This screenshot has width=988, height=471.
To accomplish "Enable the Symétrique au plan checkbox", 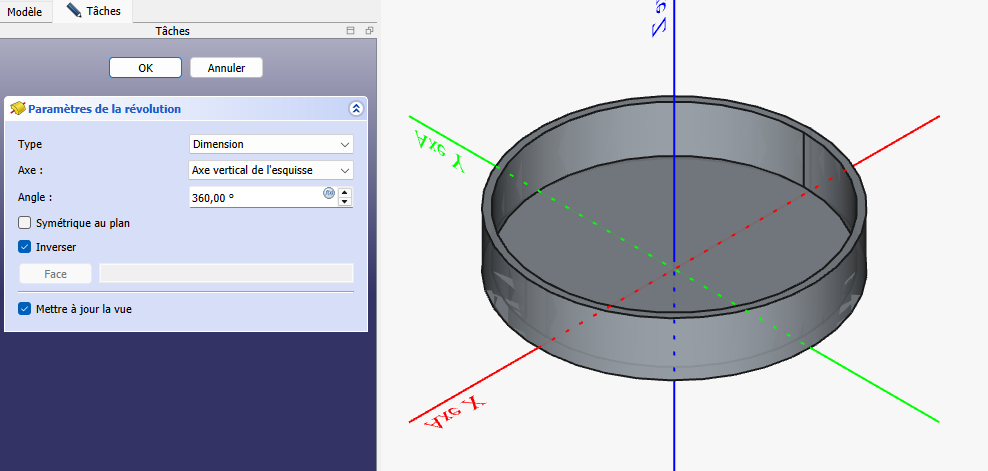I will [x=25, y=223].
